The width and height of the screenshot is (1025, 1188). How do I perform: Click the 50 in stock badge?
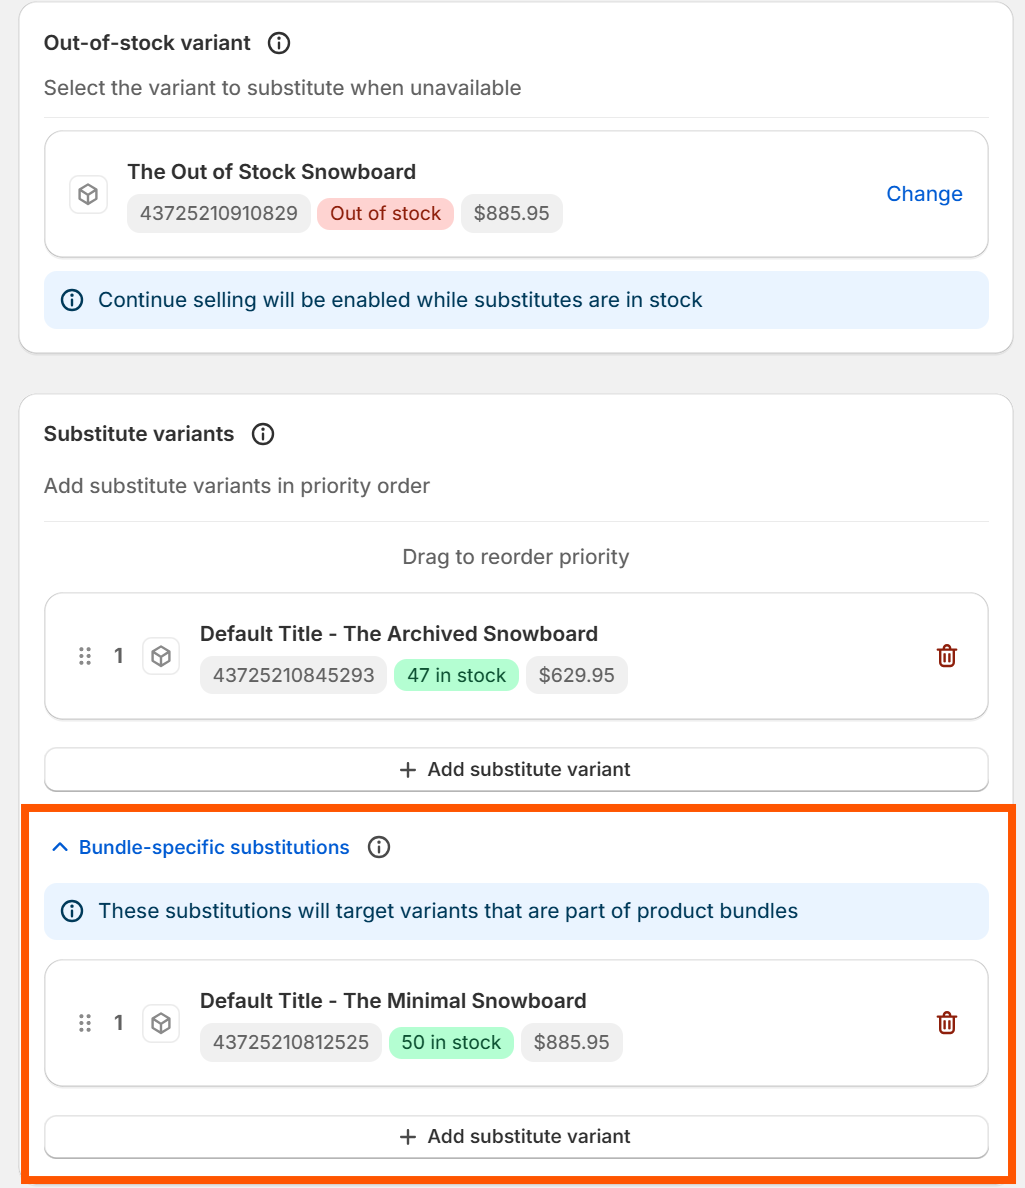[452, 1043]
